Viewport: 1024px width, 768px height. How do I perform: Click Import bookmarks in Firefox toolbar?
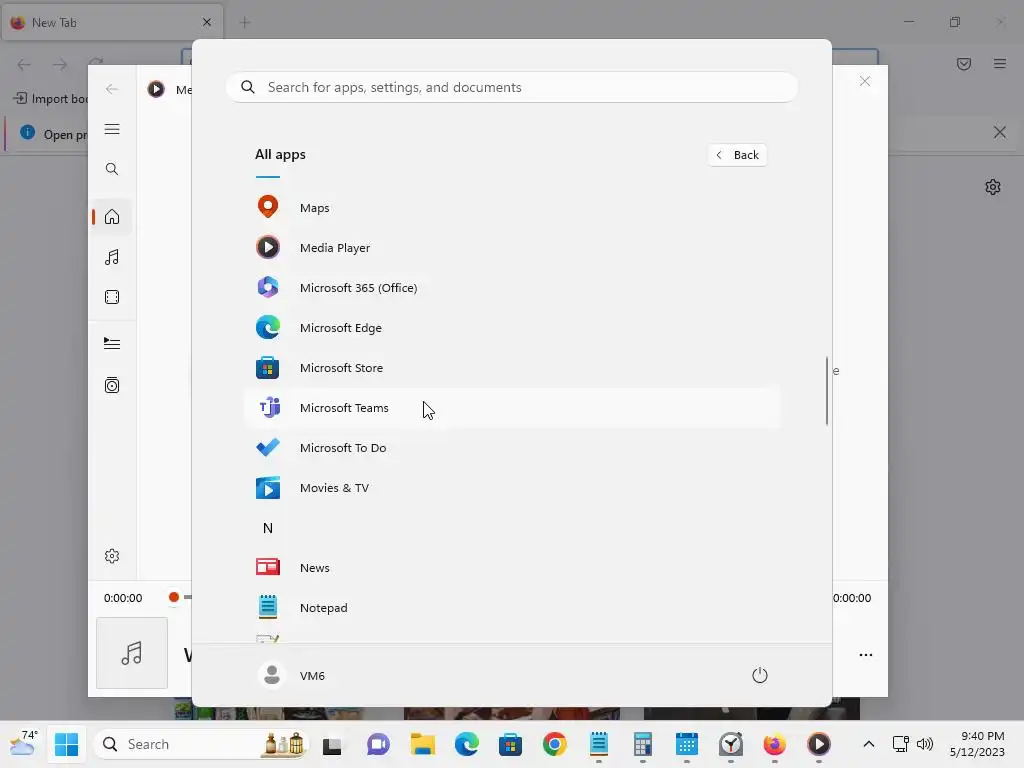click(51, 99)
